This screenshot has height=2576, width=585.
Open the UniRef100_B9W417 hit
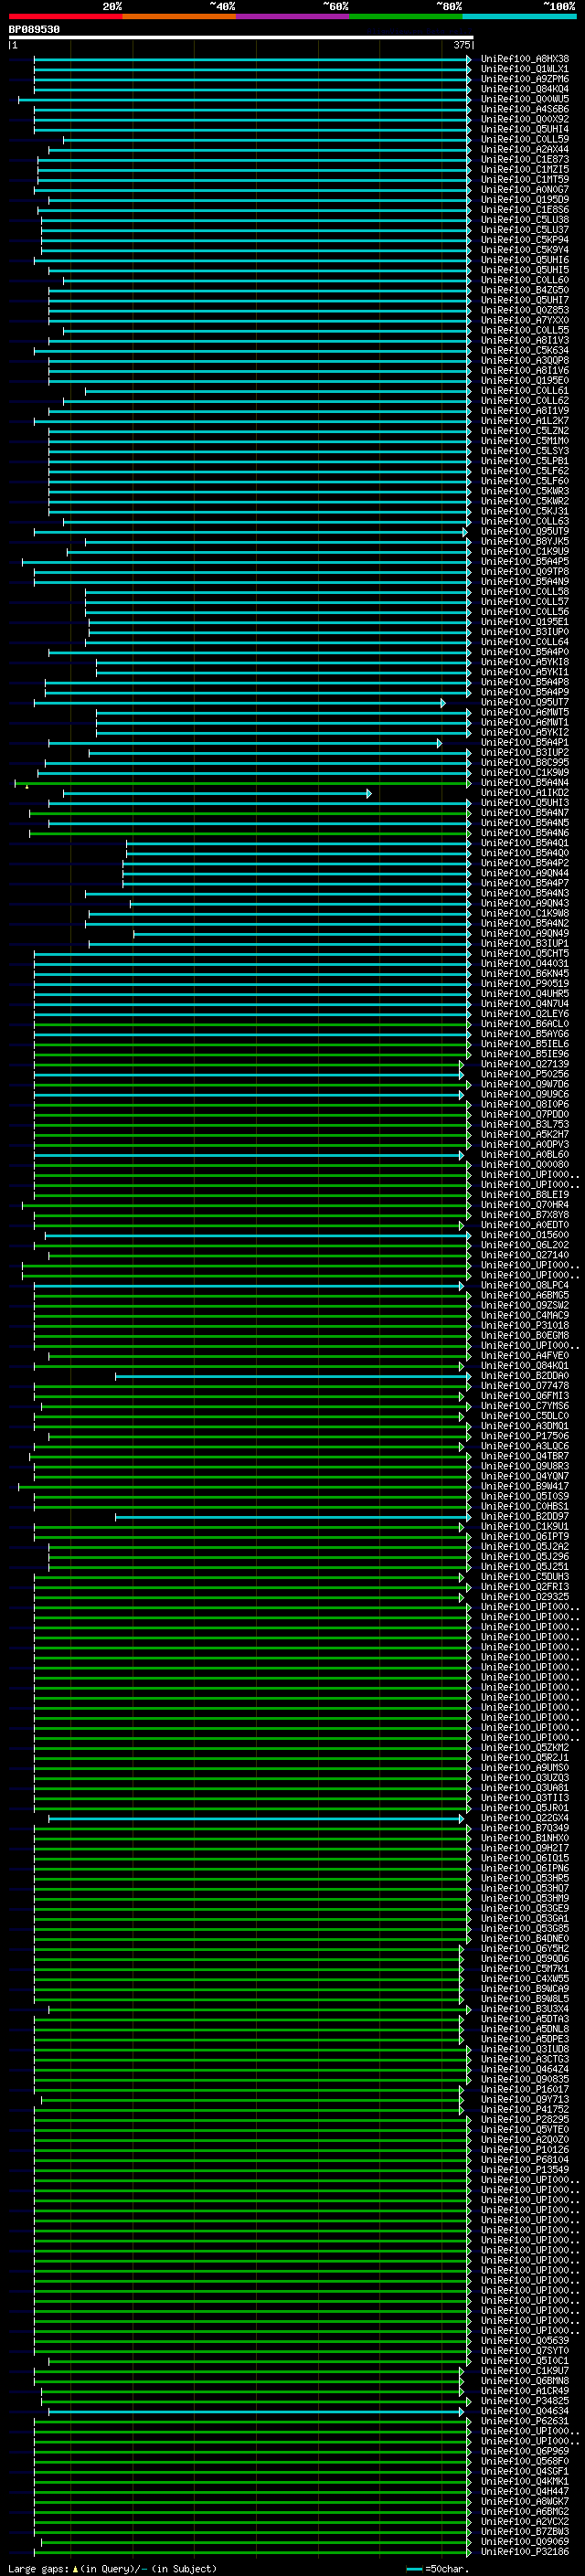pos(525,1486)
